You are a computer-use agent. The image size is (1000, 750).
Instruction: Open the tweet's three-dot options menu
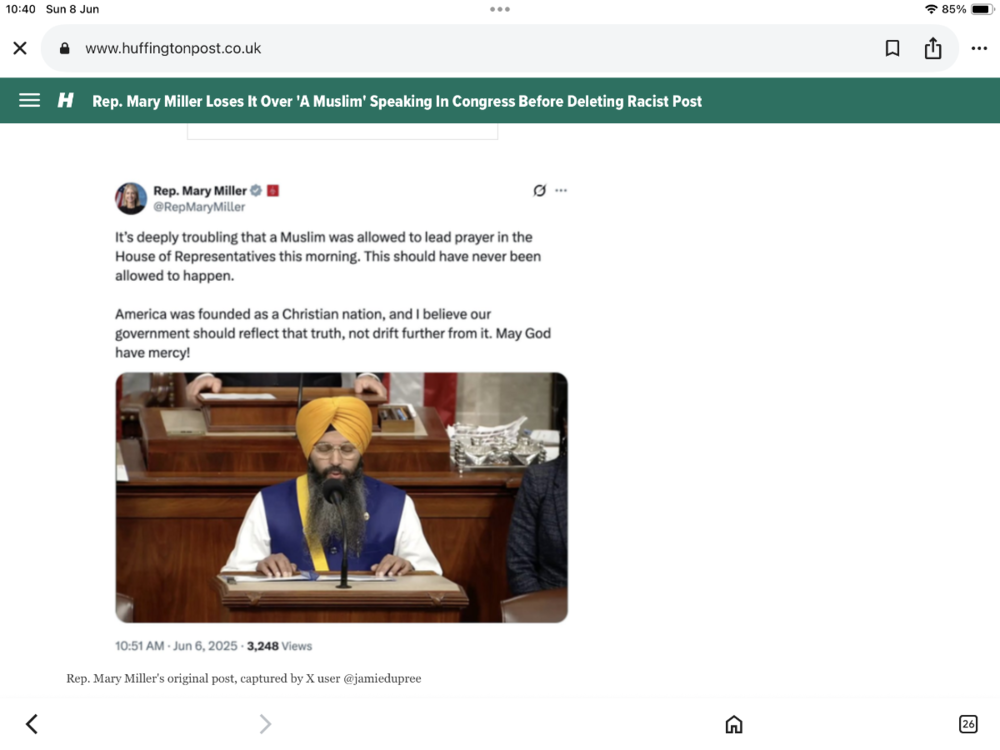tap(561, 190)
